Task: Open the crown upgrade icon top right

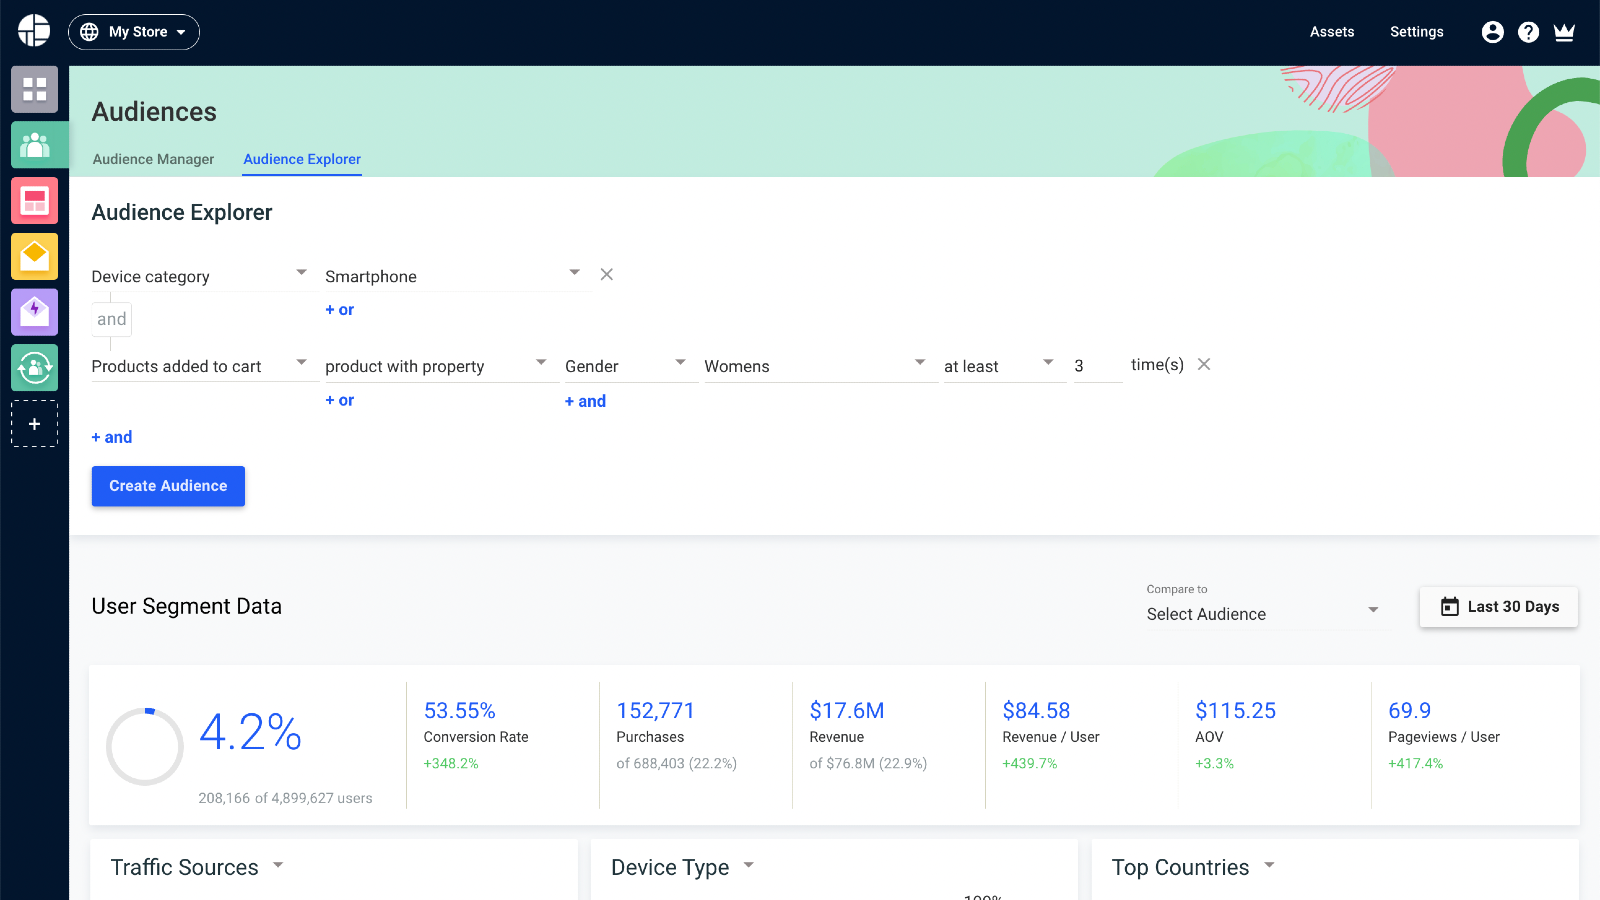Action: click(1564, 31)
